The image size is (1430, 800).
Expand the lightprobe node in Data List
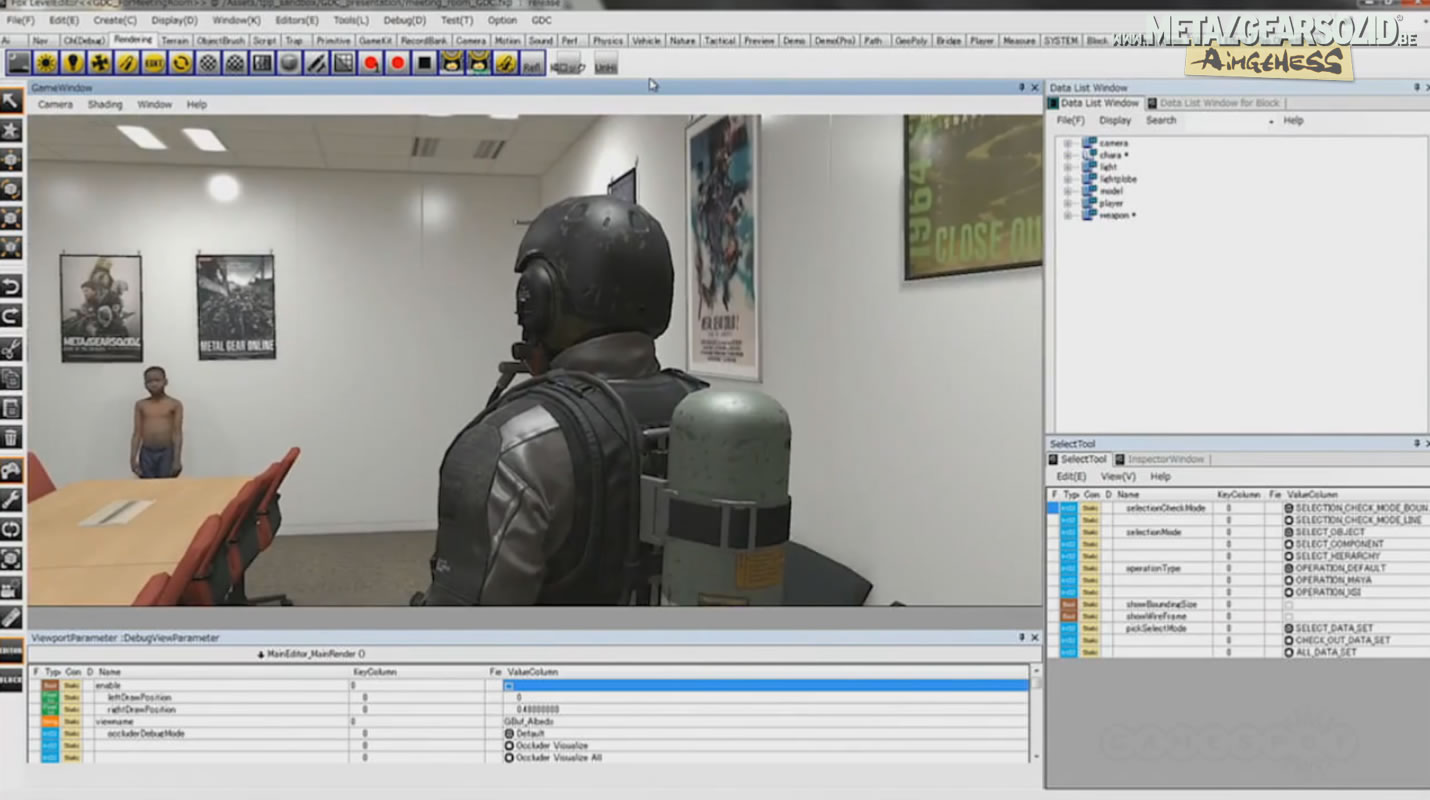[1067, 179]
